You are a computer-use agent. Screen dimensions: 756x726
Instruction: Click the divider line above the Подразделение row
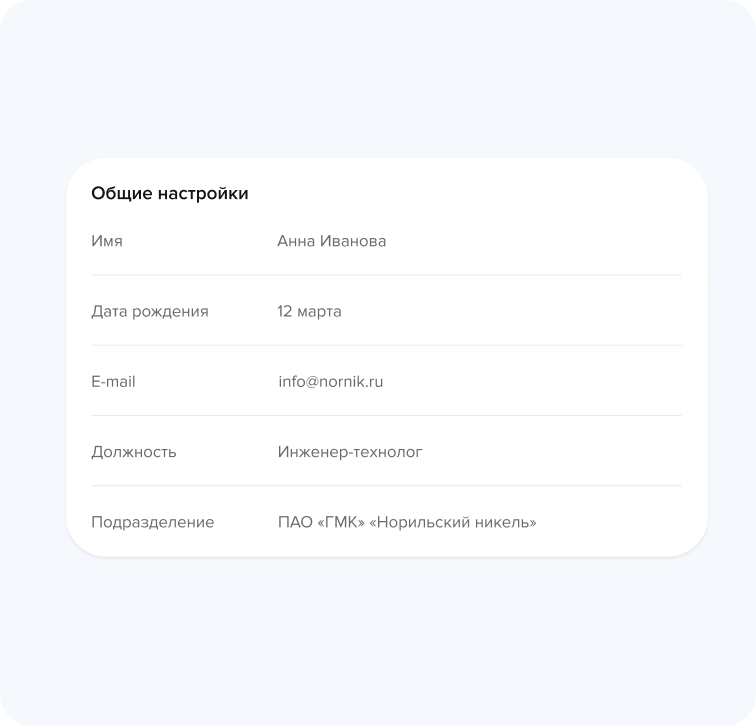click(386, 486)
